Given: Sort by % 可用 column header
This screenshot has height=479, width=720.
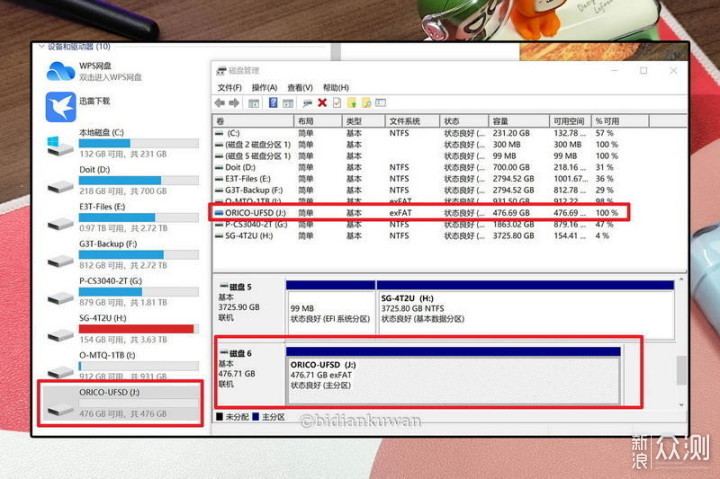Looking at the screenshot, I should tap(620, 121).
